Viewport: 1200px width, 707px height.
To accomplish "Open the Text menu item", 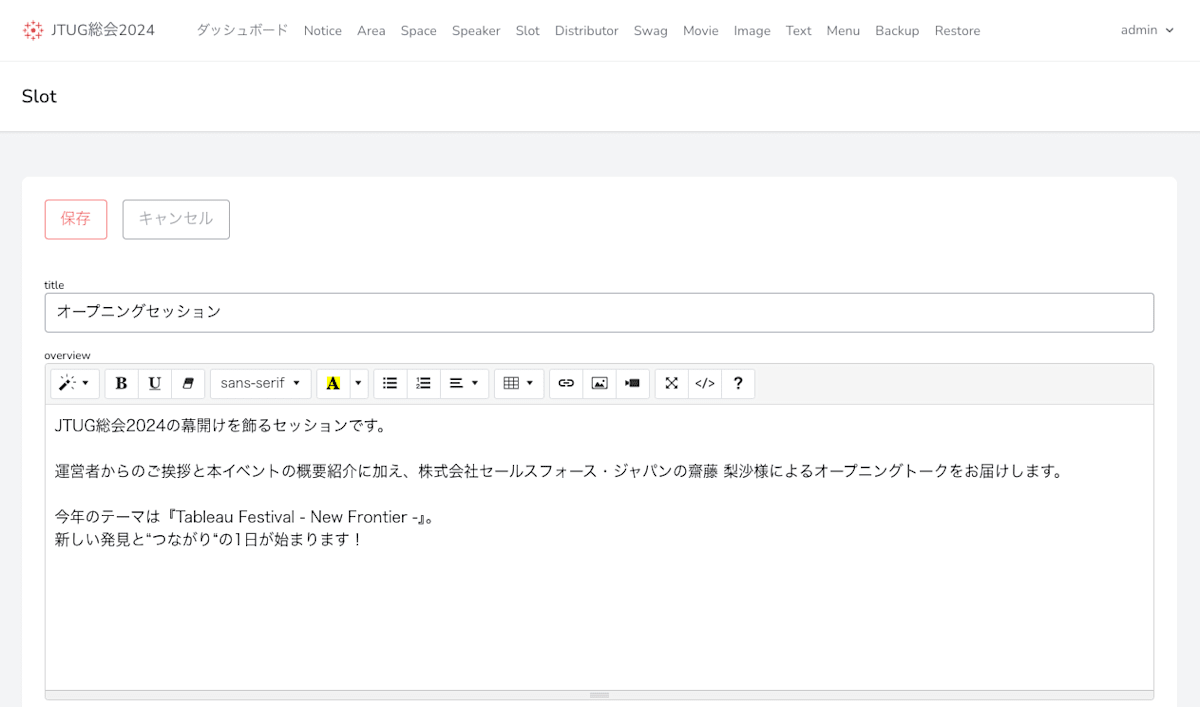I will (799, 30).
